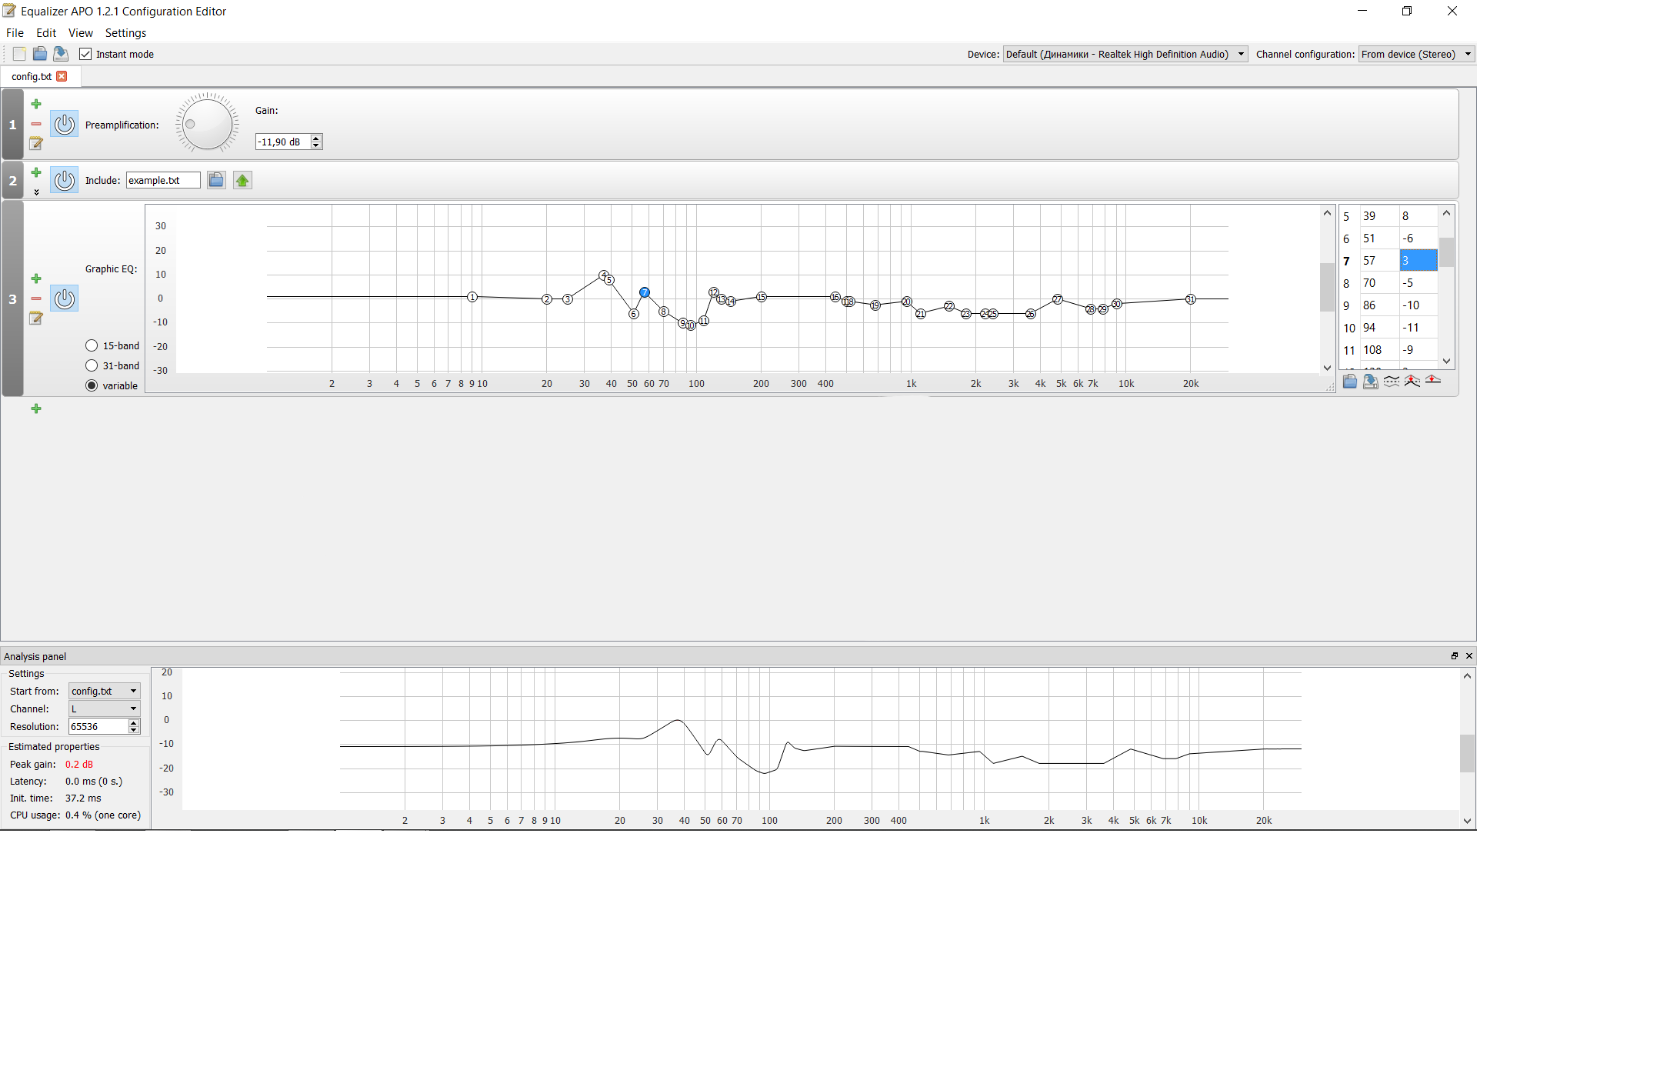Screen dimensions: 1677x1080
Task: Click the Gain value field
Action: tap(282, 142)
